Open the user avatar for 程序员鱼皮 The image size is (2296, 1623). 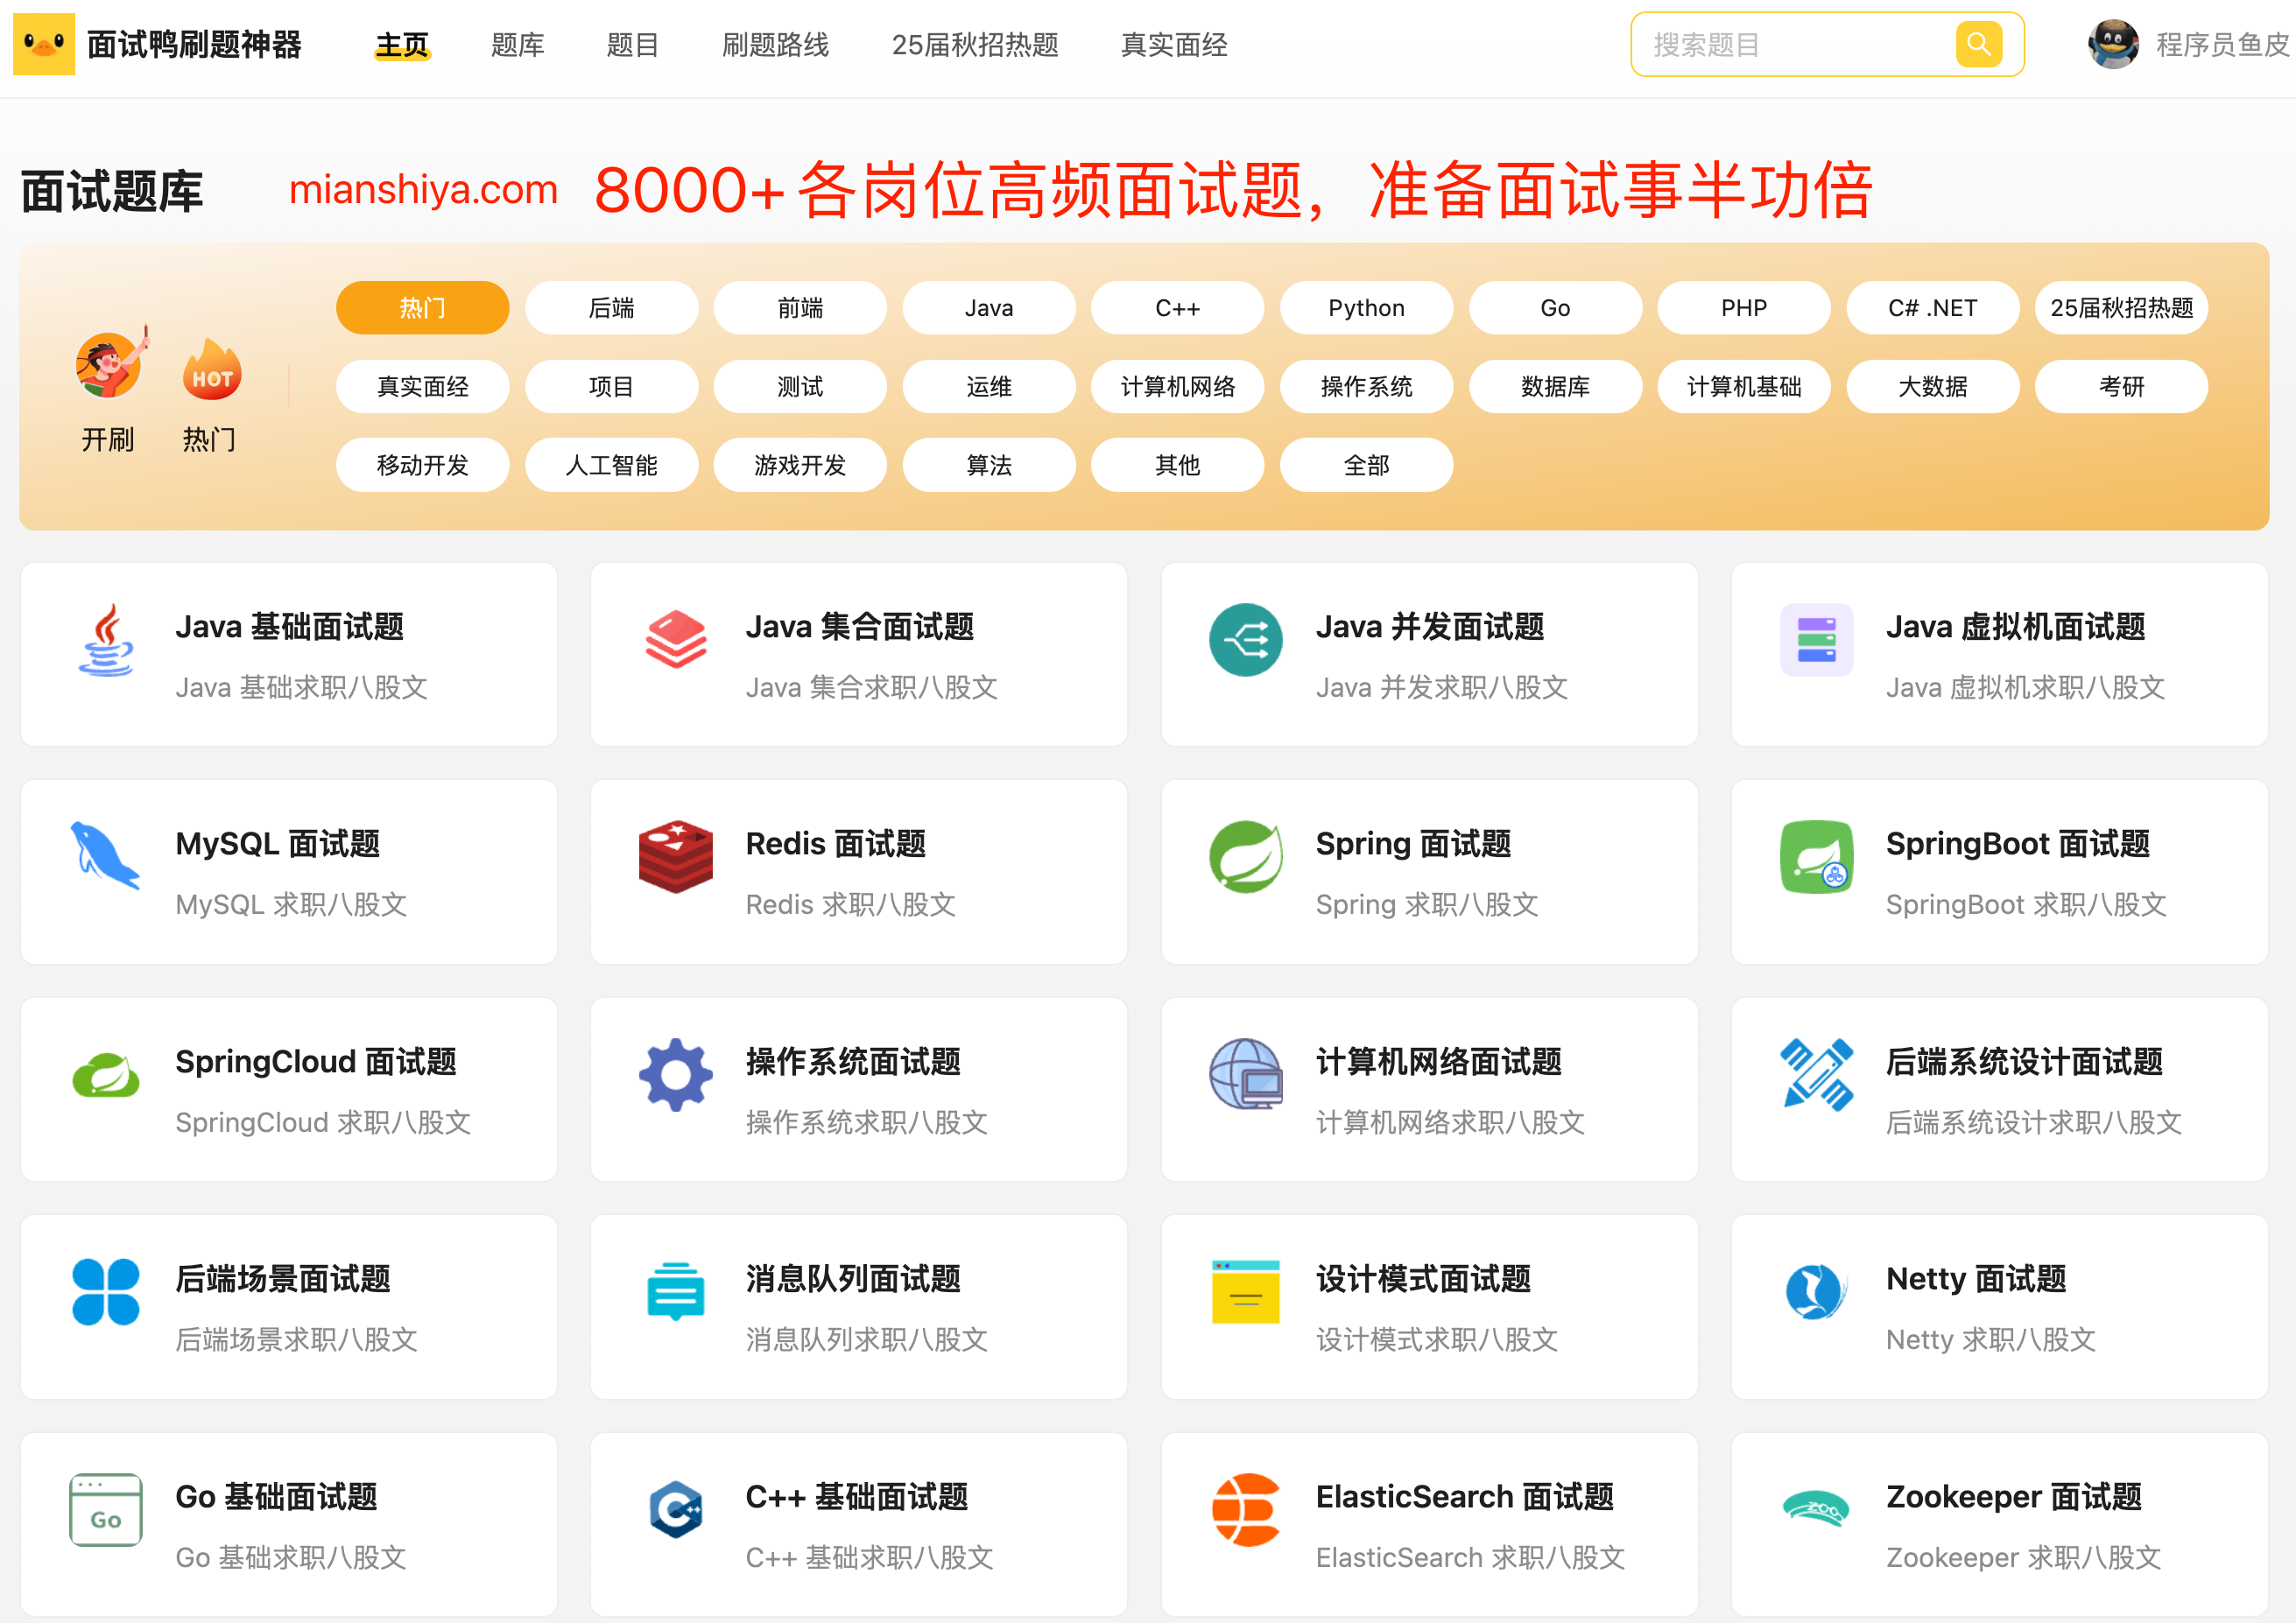click(2113, 44)
